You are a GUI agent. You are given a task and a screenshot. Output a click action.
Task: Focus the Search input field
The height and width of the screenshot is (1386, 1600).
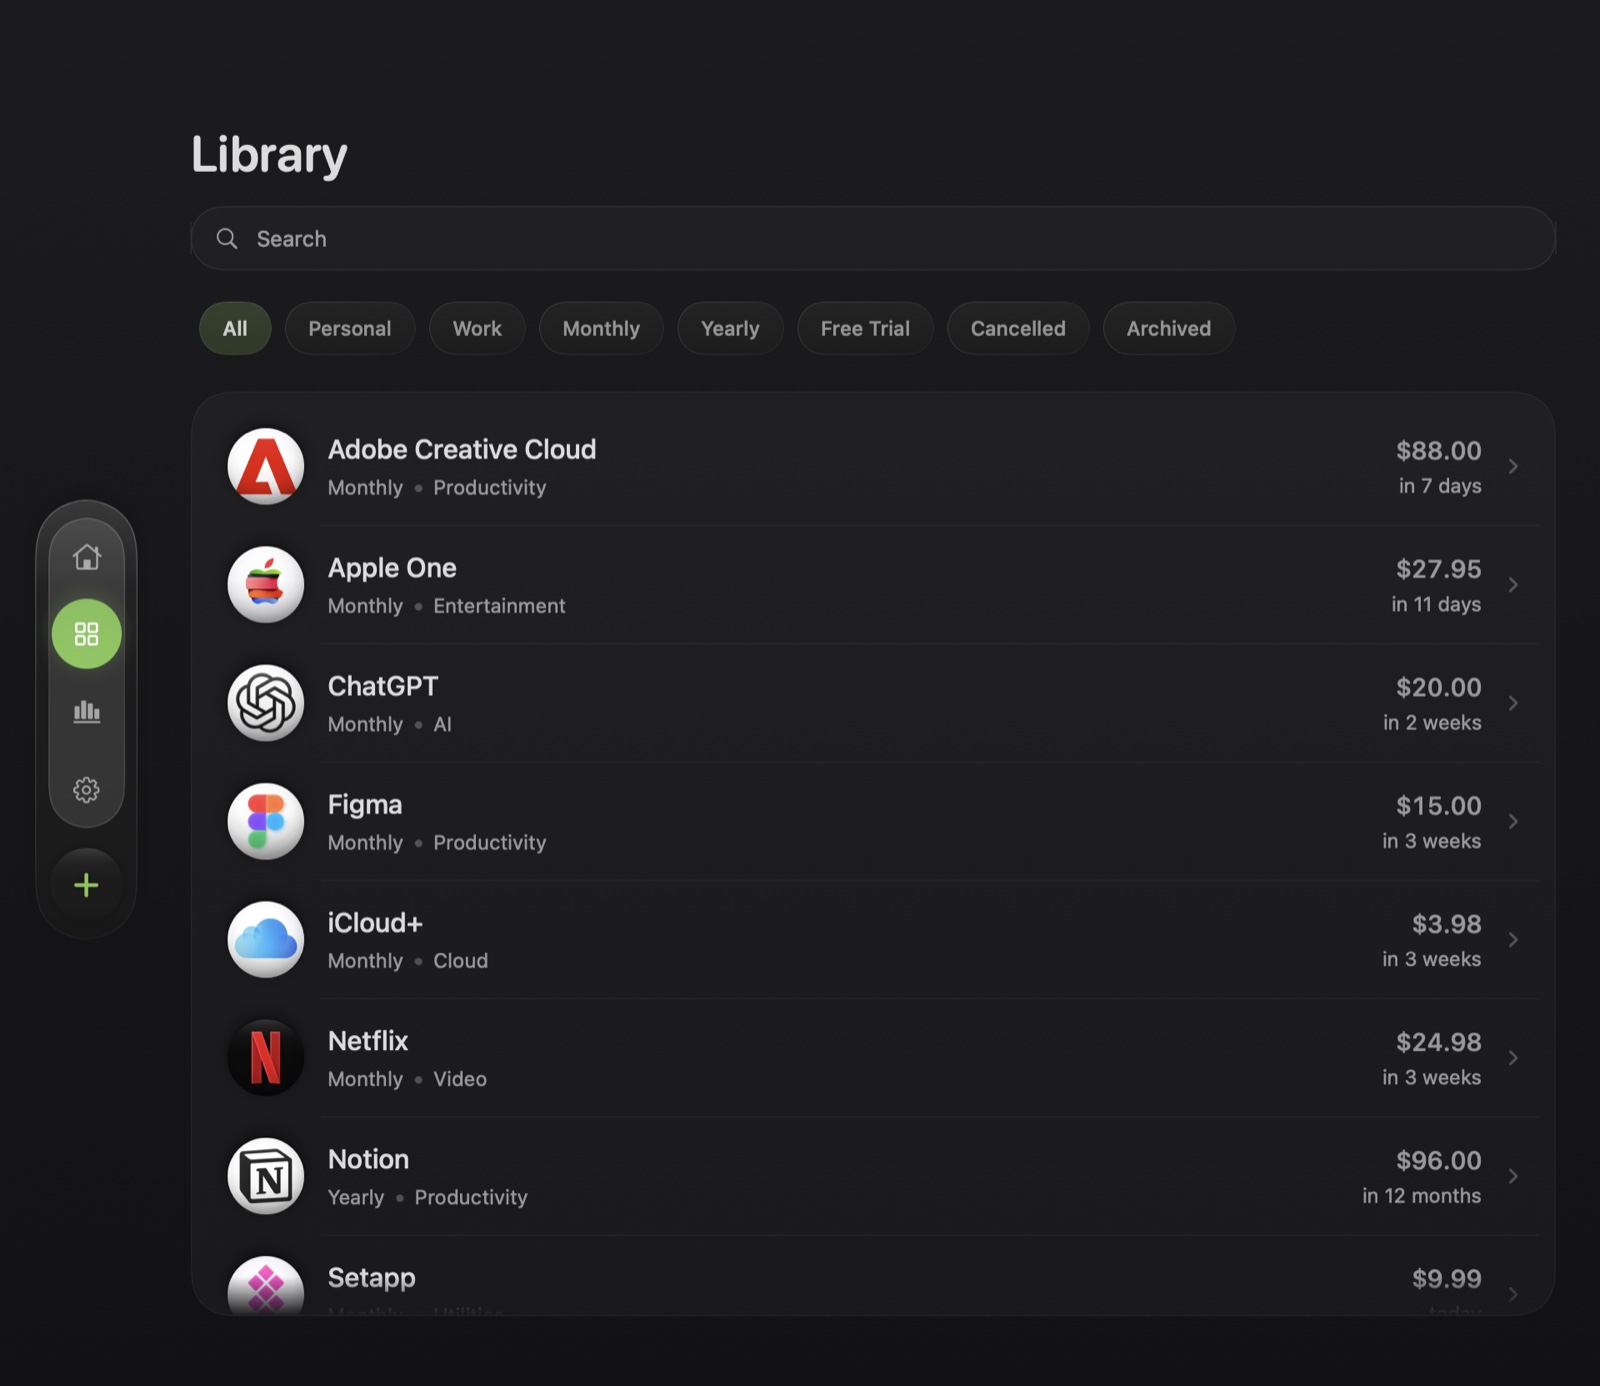click(x=873, y=238)
